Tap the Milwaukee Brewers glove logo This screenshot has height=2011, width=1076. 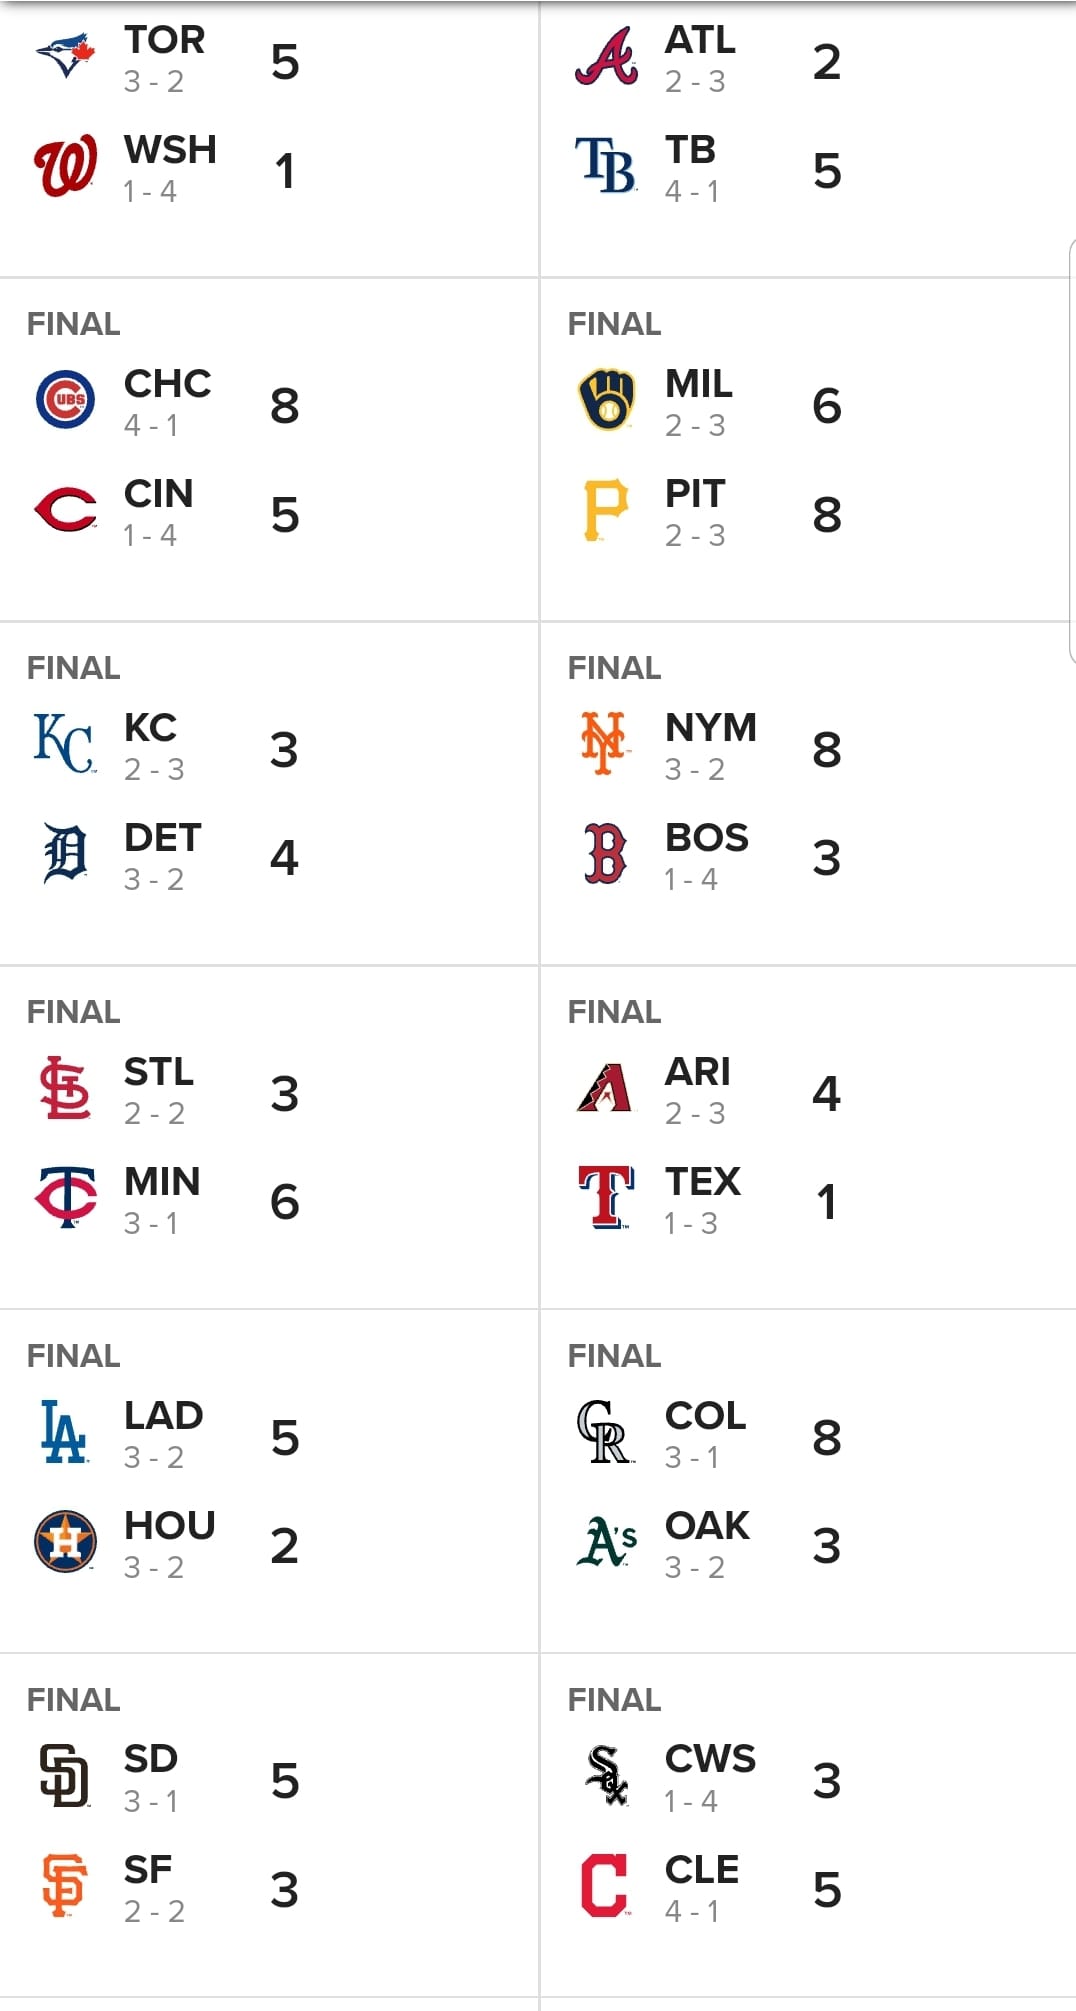(x=606, y=400)
